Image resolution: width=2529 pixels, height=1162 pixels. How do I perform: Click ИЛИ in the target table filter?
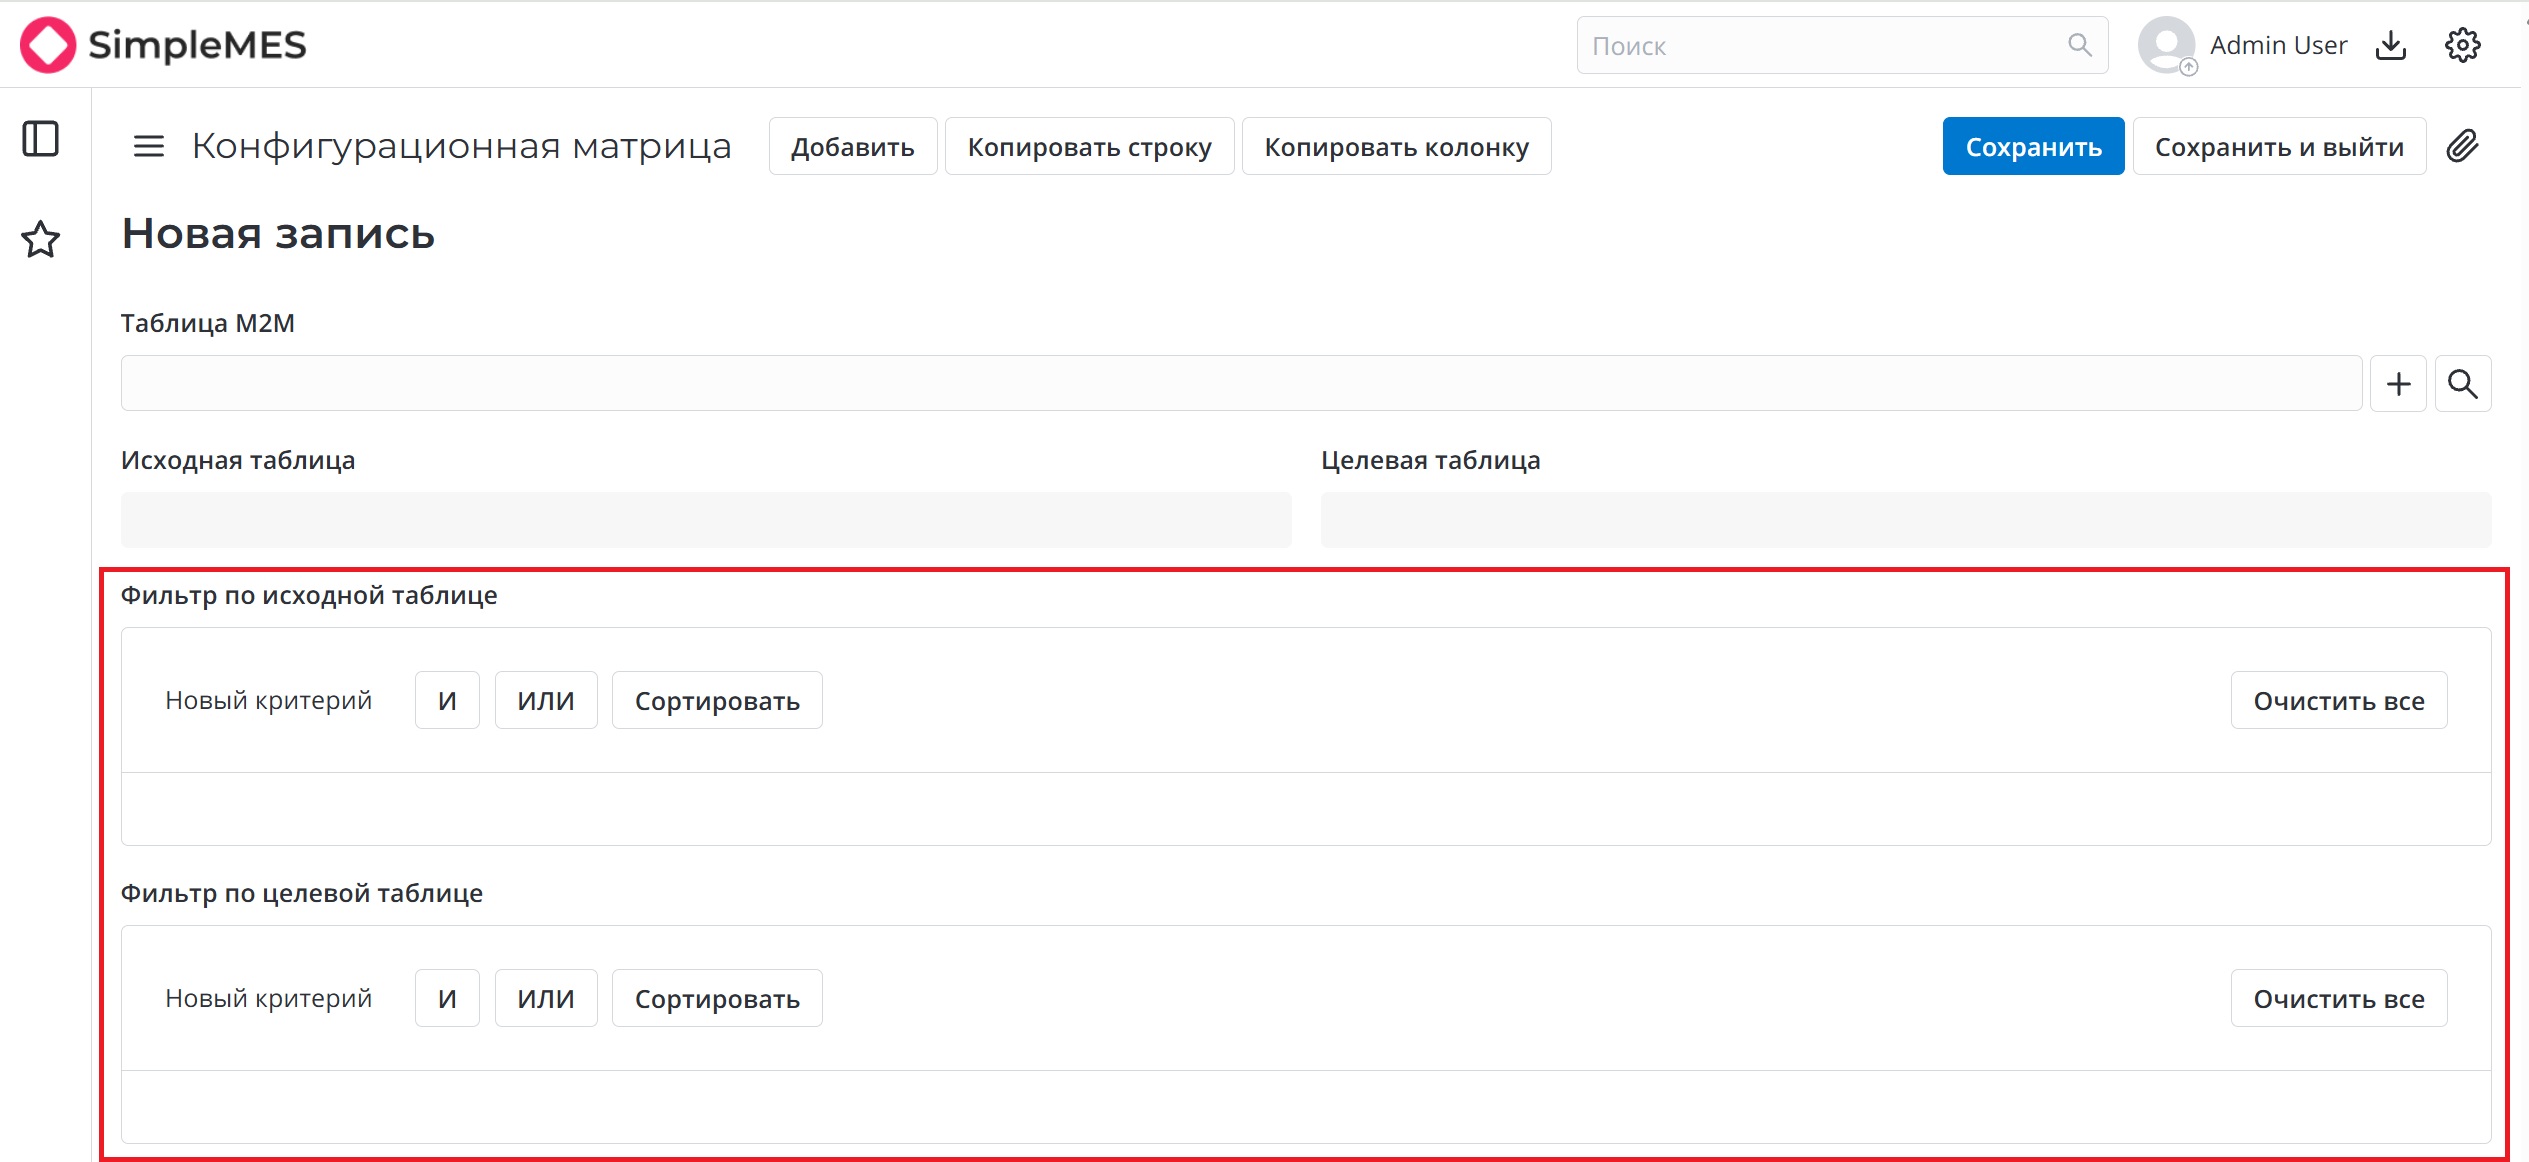546,999
